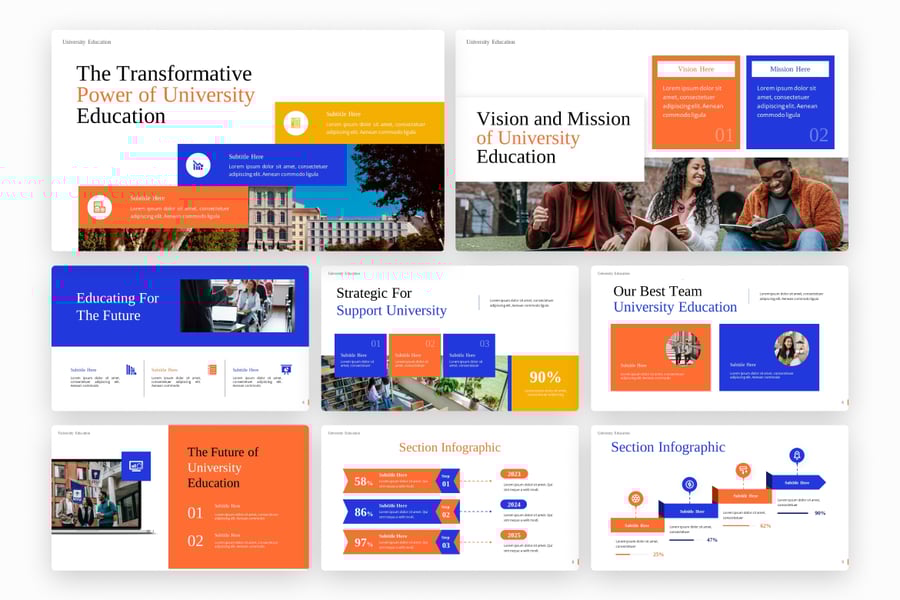The image size is (900, 600).
Task: Click the circular icon in the orange subtitle banner
Action: click(x=98, y=207)
